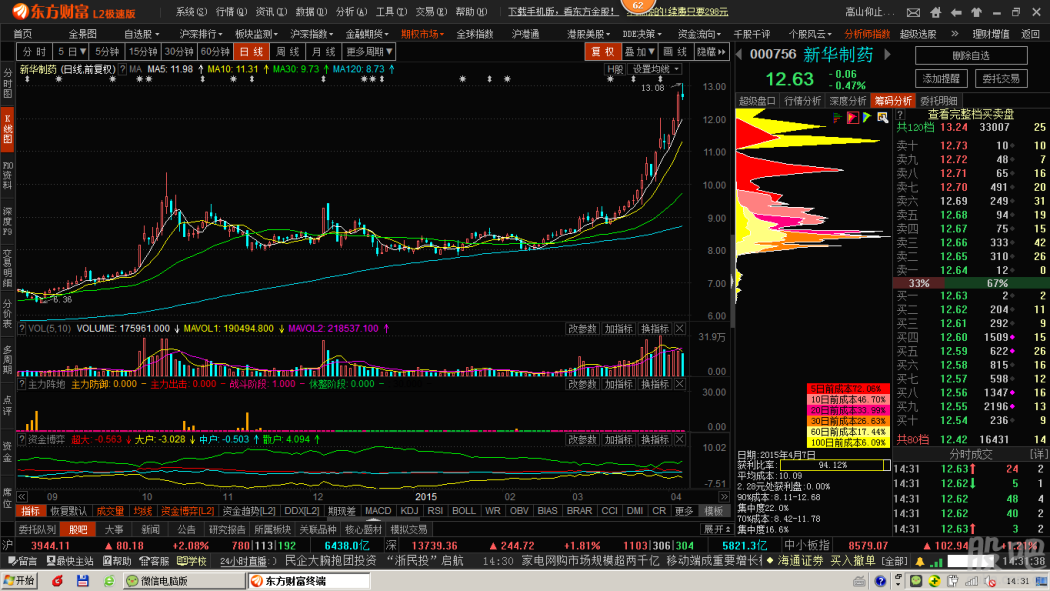Open the mail envelope icon
This screenshot has height=591, width=1050.
tap(913, 12)
